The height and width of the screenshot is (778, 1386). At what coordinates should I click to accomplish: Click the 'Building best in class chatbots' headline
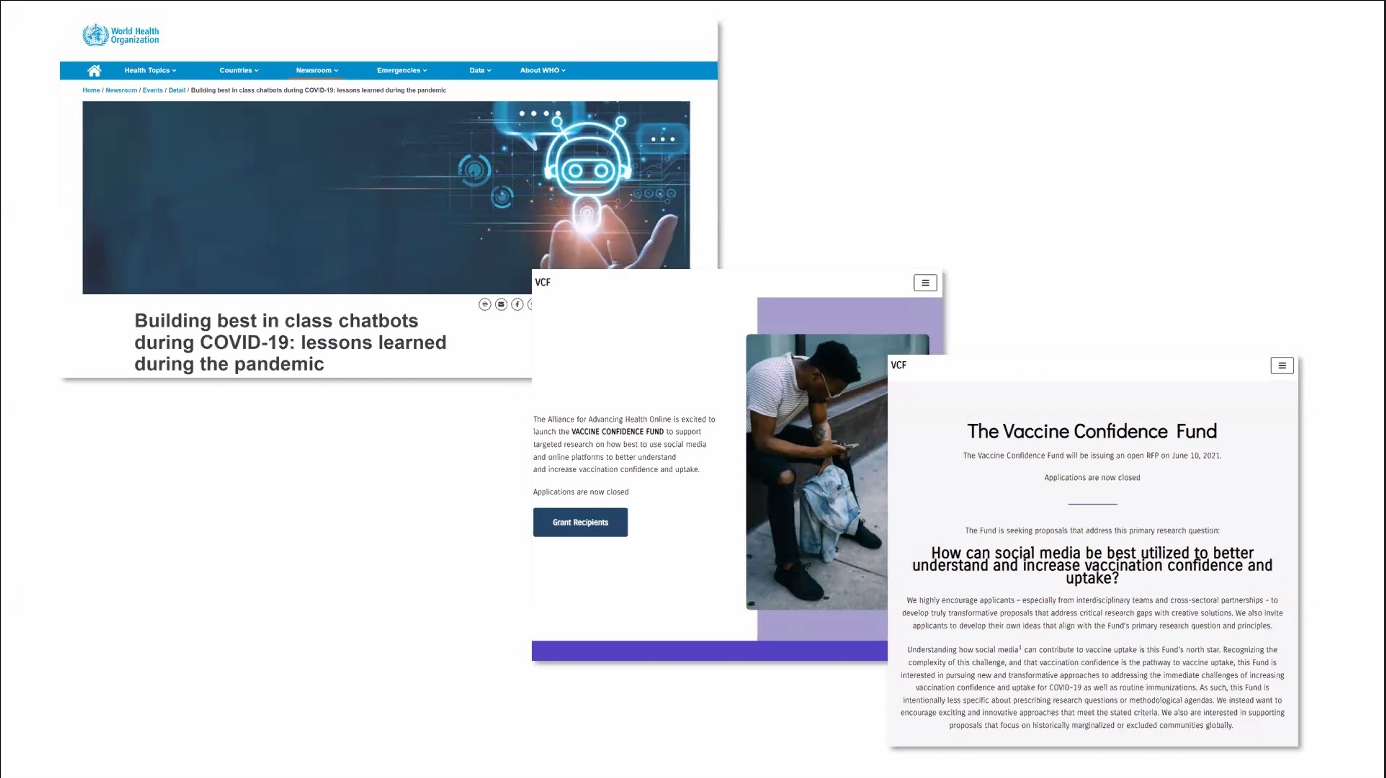(291, 342)
